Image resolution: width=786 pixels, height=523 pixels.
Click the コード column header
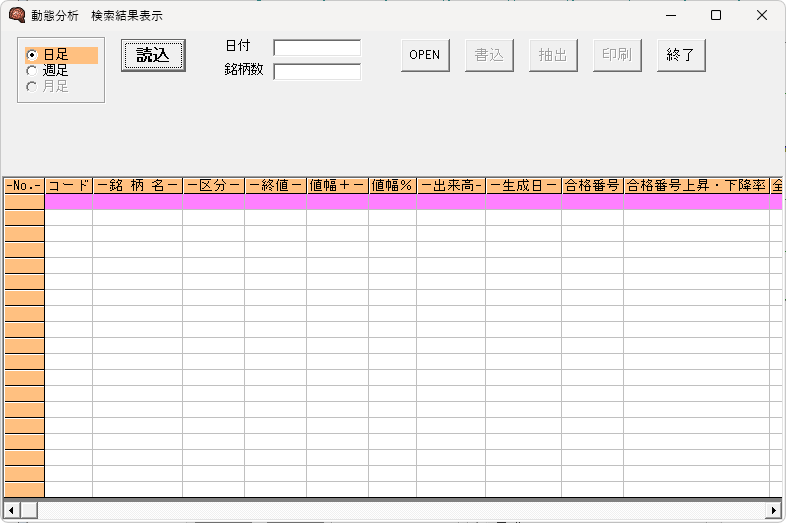(69, 186)
